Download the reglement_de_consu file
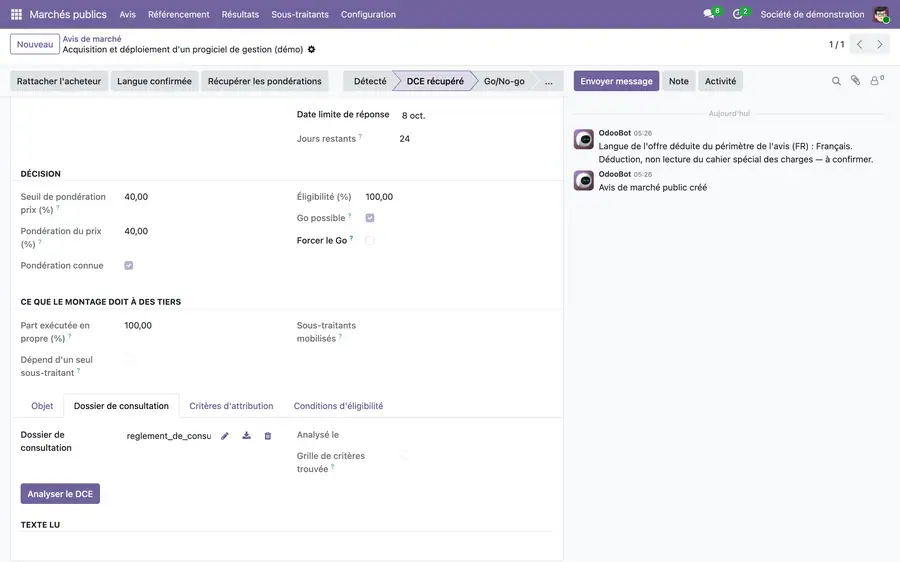This screenshot has width=900, height=562. point(246,436)
